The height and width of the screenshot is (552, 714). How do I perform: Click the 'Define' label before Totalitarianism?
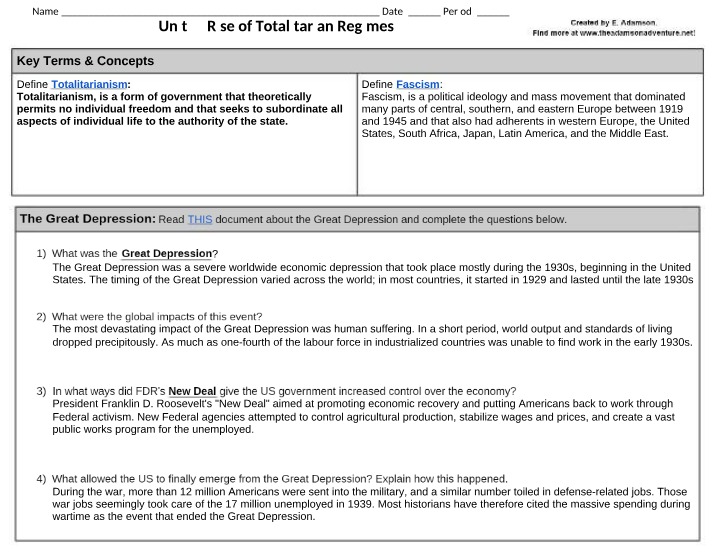[x=32, y=84]
